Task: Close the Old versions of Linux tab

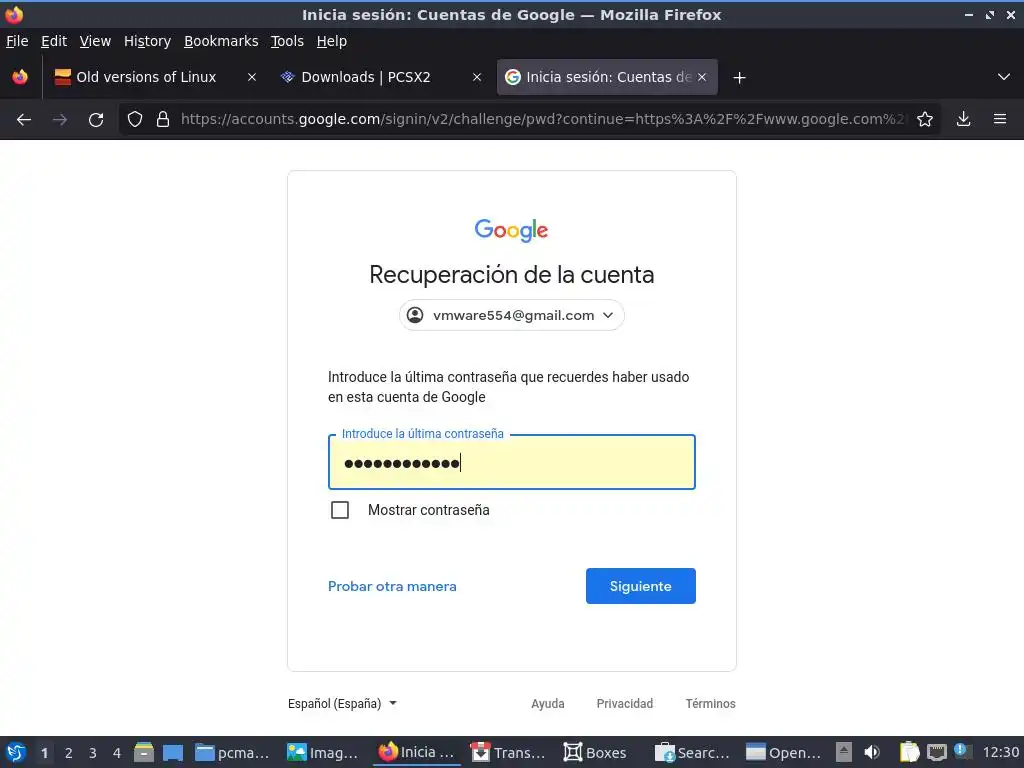Action: tap(251, 77)
